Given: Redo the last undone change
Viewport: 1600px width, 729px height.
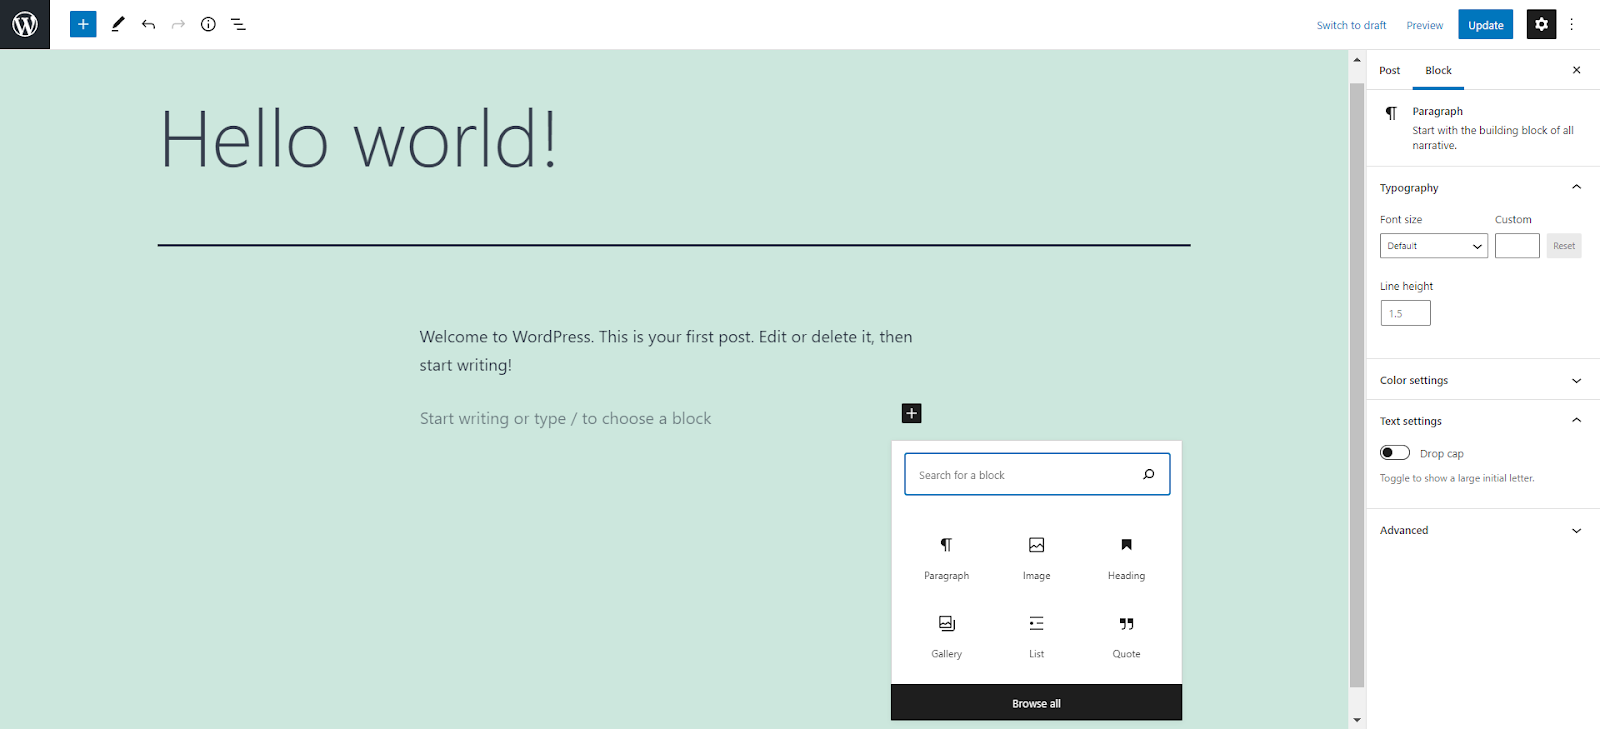Looking at the screenshot, I should click(178, 24).
